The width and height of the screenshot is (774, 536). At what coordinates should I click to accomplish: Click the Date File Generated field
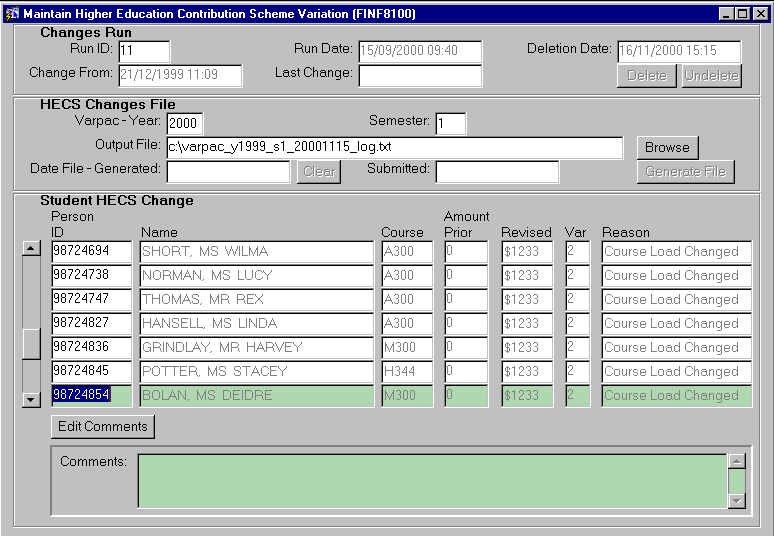coord(228,171)
